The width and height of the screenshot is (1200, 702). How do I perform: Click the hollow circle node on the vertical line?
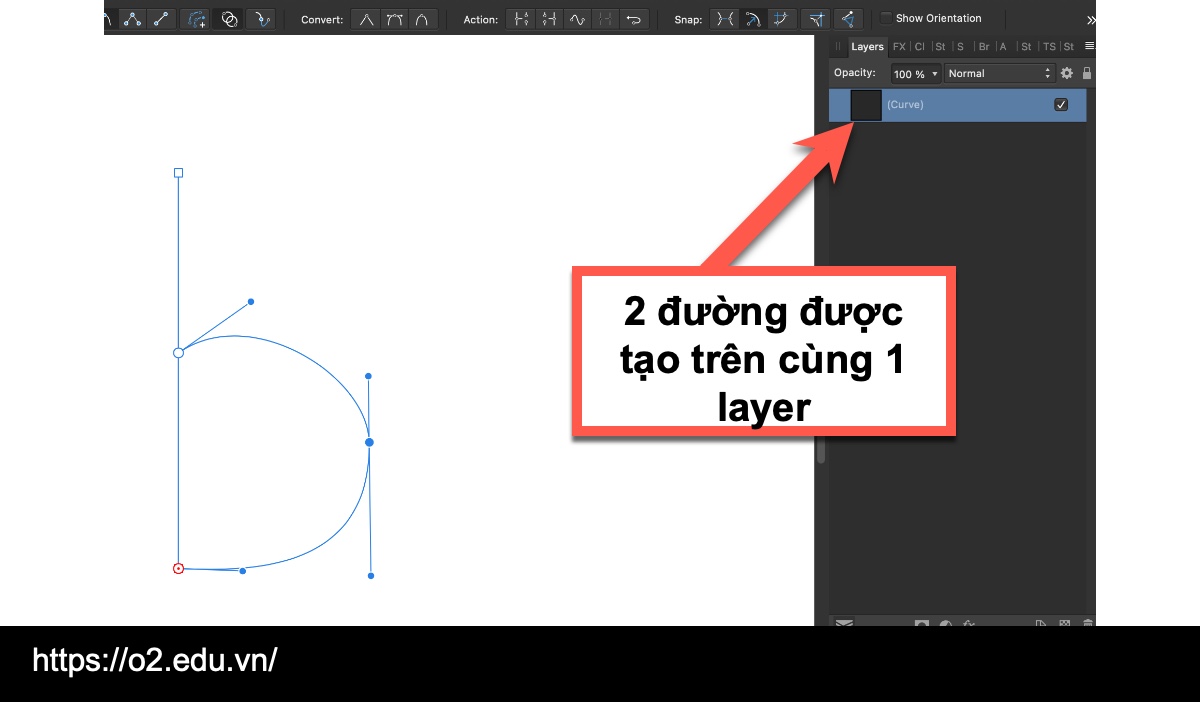pyautogui.click(x=178, y=353)
